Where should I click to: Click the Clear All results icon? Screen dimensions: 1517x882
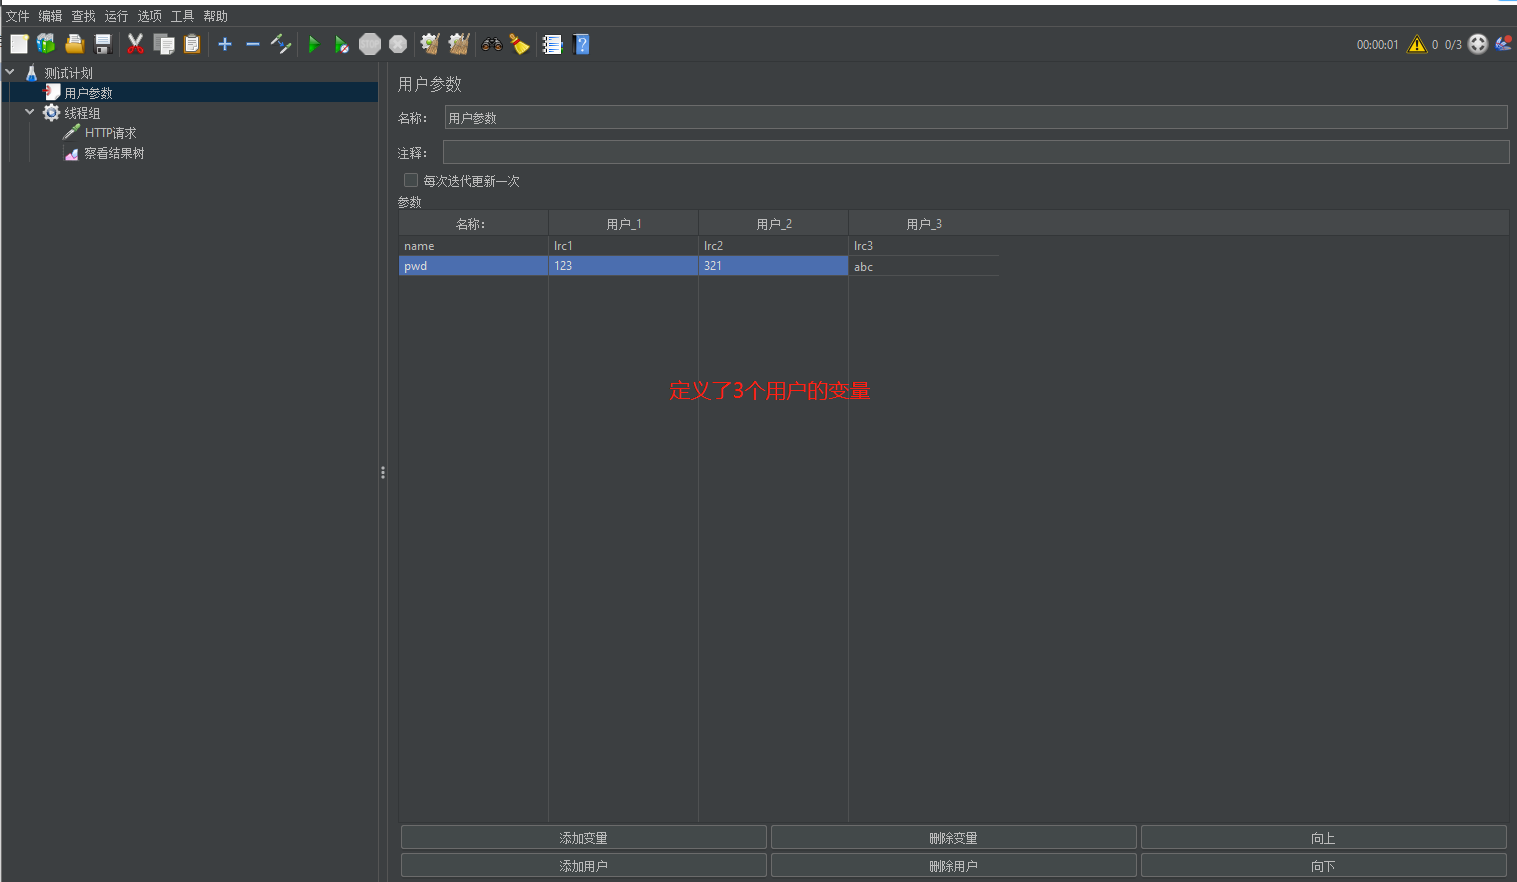pyautogui.click(x=459, y=44)
